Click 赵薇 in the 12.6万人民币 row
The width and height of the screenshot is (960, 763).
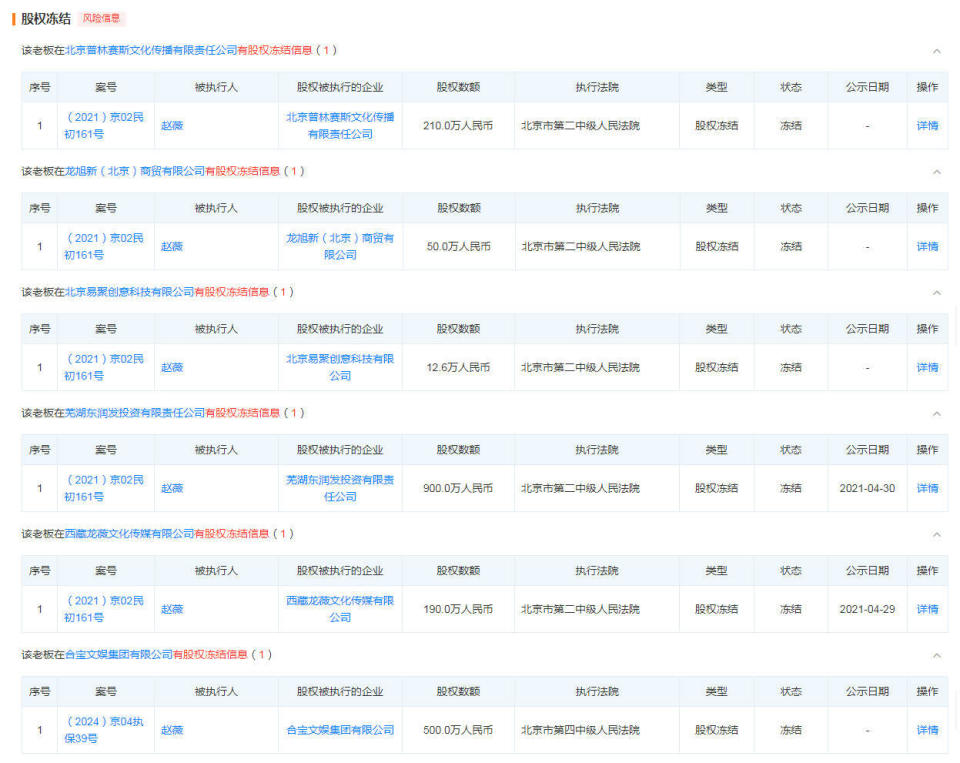172,367
